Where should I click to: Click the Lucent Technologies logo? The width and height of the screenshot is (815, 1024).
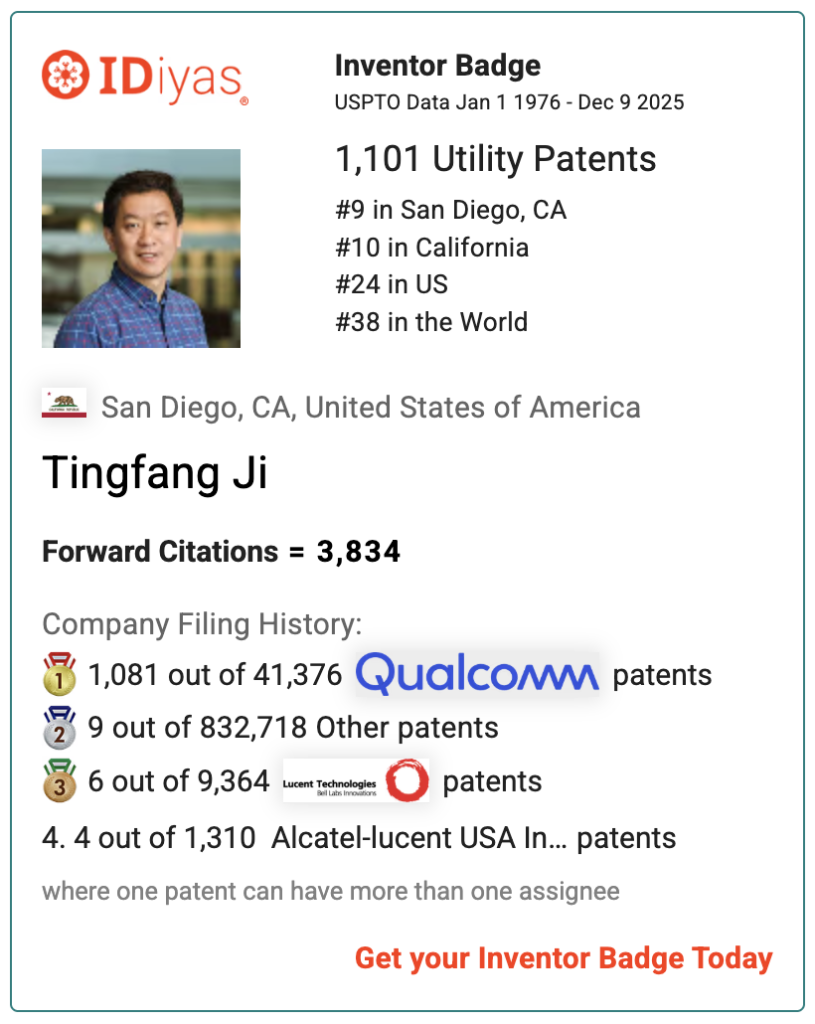click(356, 781)
